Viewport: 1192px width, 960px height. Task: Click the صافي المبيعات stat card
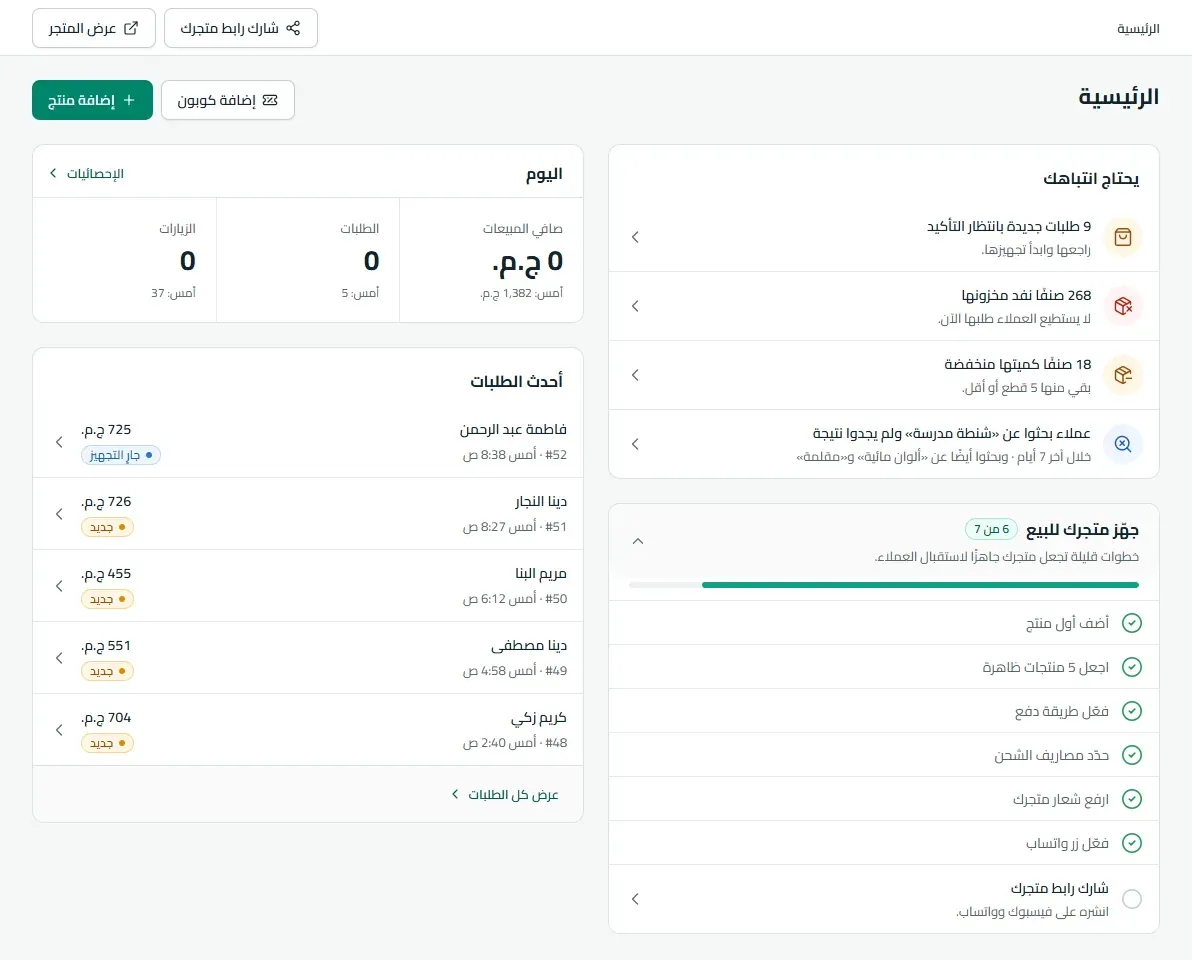pos(491,260)
